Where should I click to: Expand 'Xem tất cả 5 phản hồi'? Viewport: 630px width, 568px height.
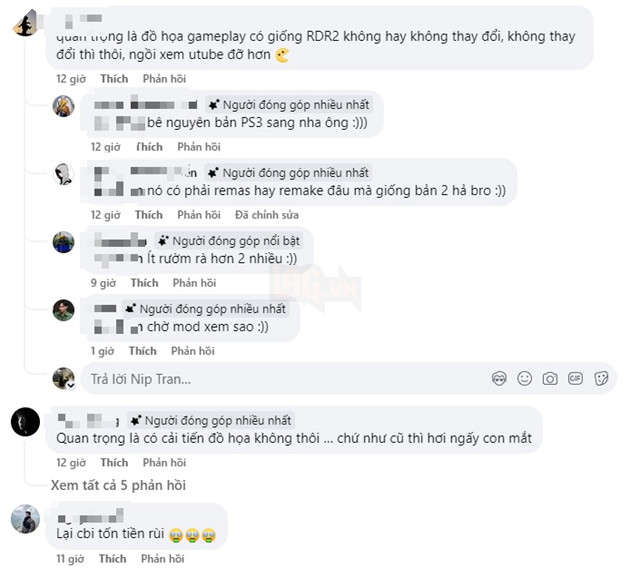coord(118,485)
